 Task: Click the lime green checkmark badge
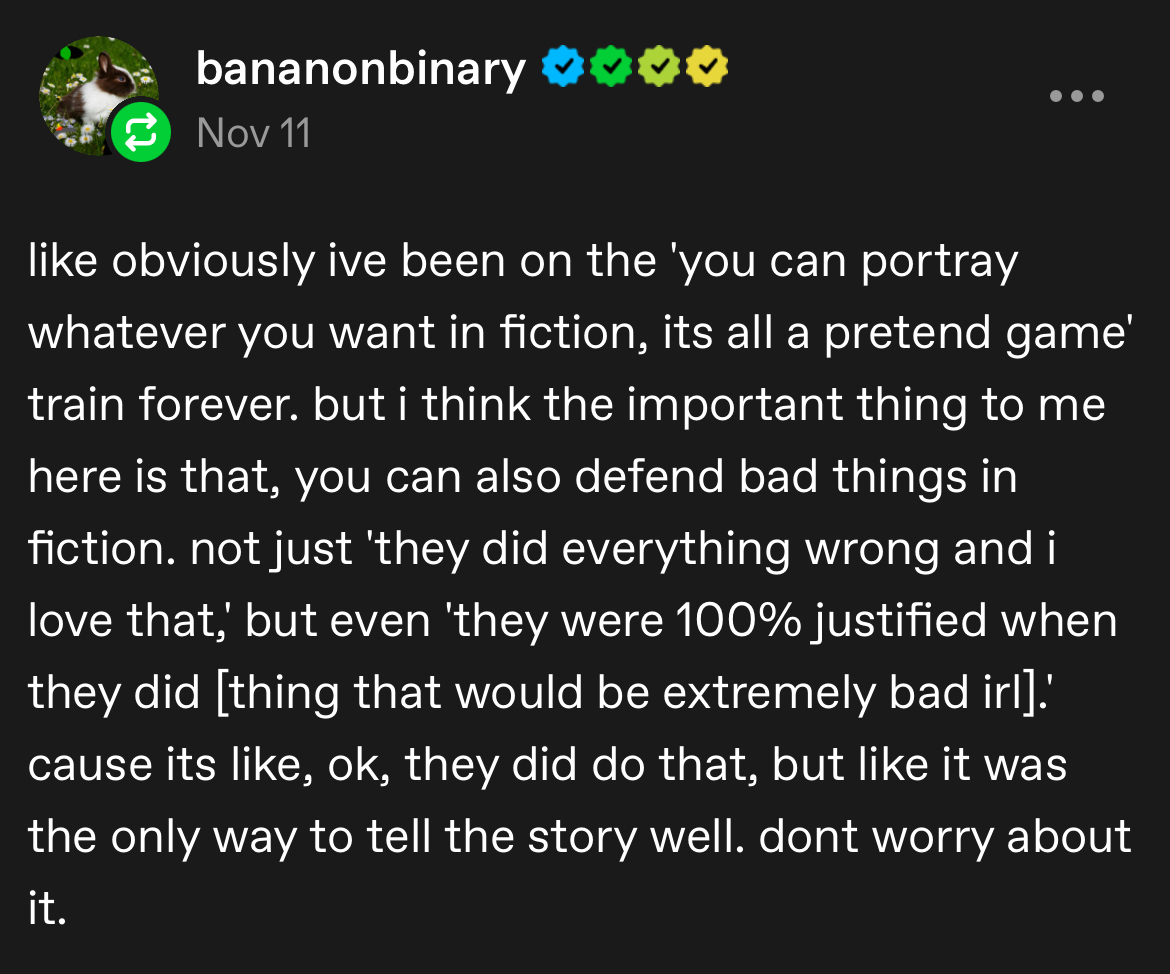(x=657, y=68)
